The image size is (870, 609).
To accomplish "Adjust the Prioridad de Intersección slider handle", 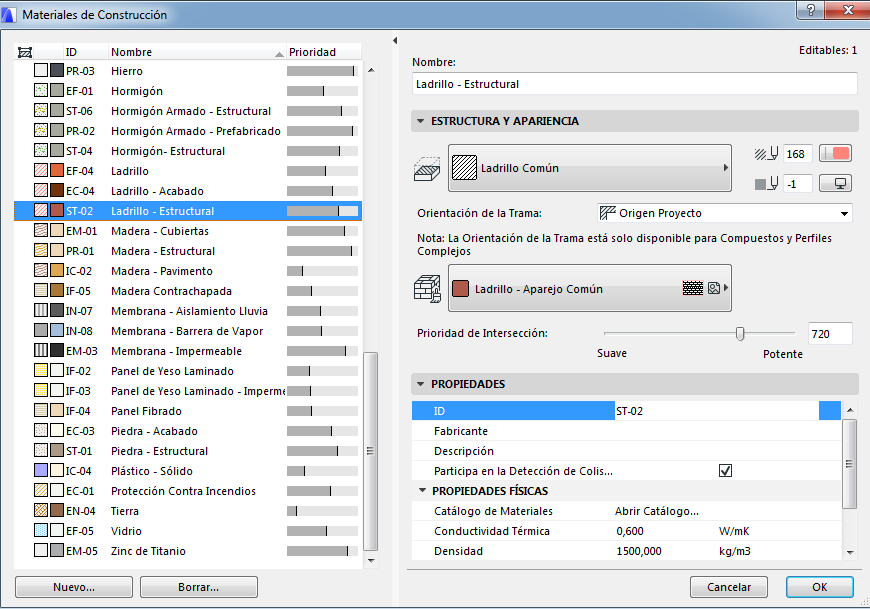I will [x=740, y=333].
